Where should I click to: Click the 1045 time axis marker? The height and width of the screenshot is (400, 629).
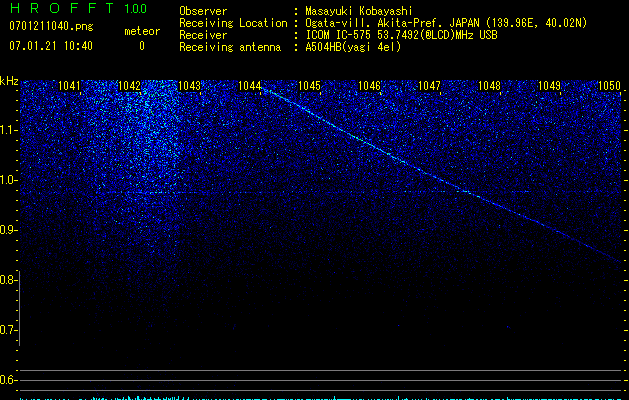310,85
